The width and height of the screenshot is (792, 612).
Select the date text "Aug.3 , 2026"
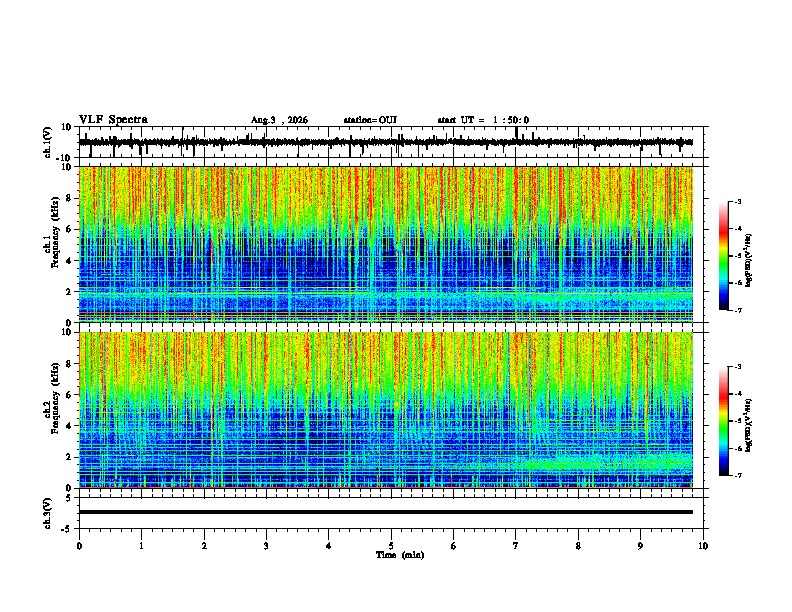coord(279,120)
